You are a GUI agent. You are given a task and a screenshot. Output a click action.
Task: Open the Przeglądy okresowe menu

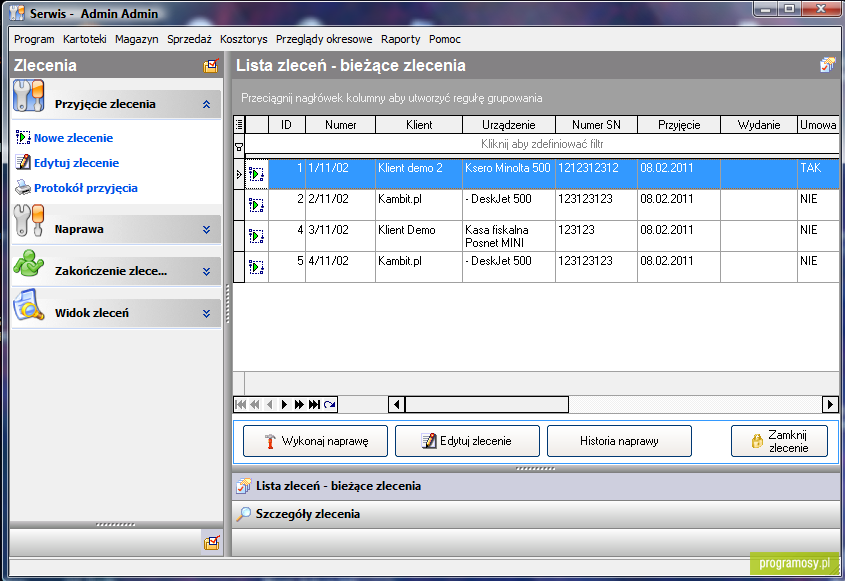pos(324,39)
